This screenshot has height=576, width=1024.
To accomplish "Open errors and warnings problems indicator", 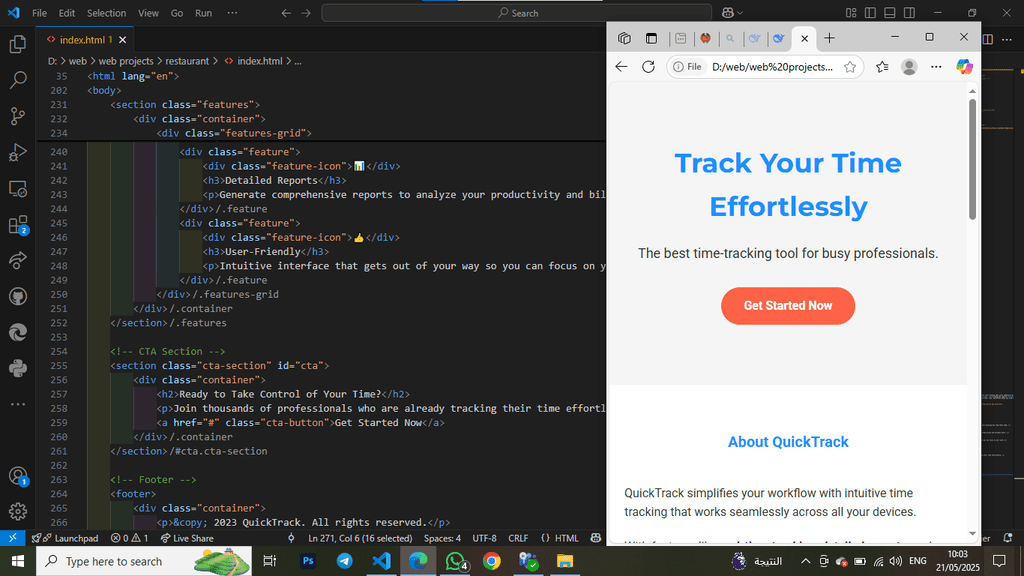I will coord(129,538).
